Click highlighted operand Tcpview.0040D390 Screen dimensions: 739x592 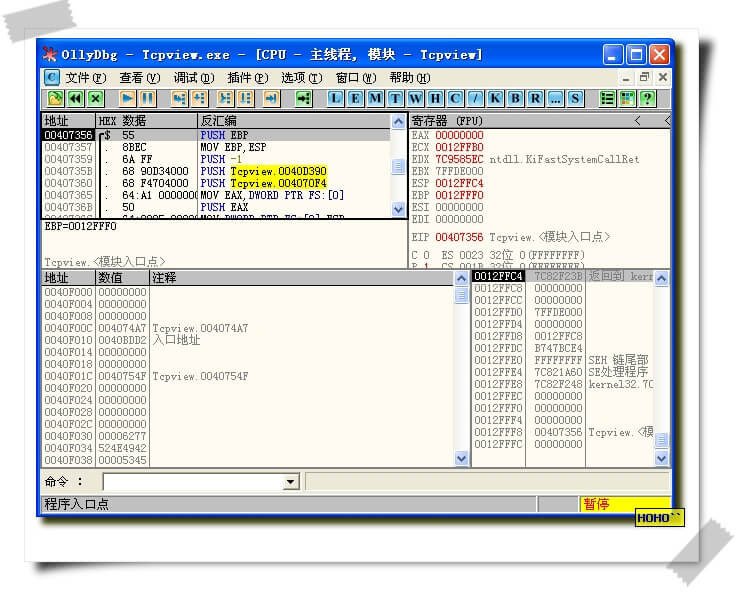click(x=279, y=171)
